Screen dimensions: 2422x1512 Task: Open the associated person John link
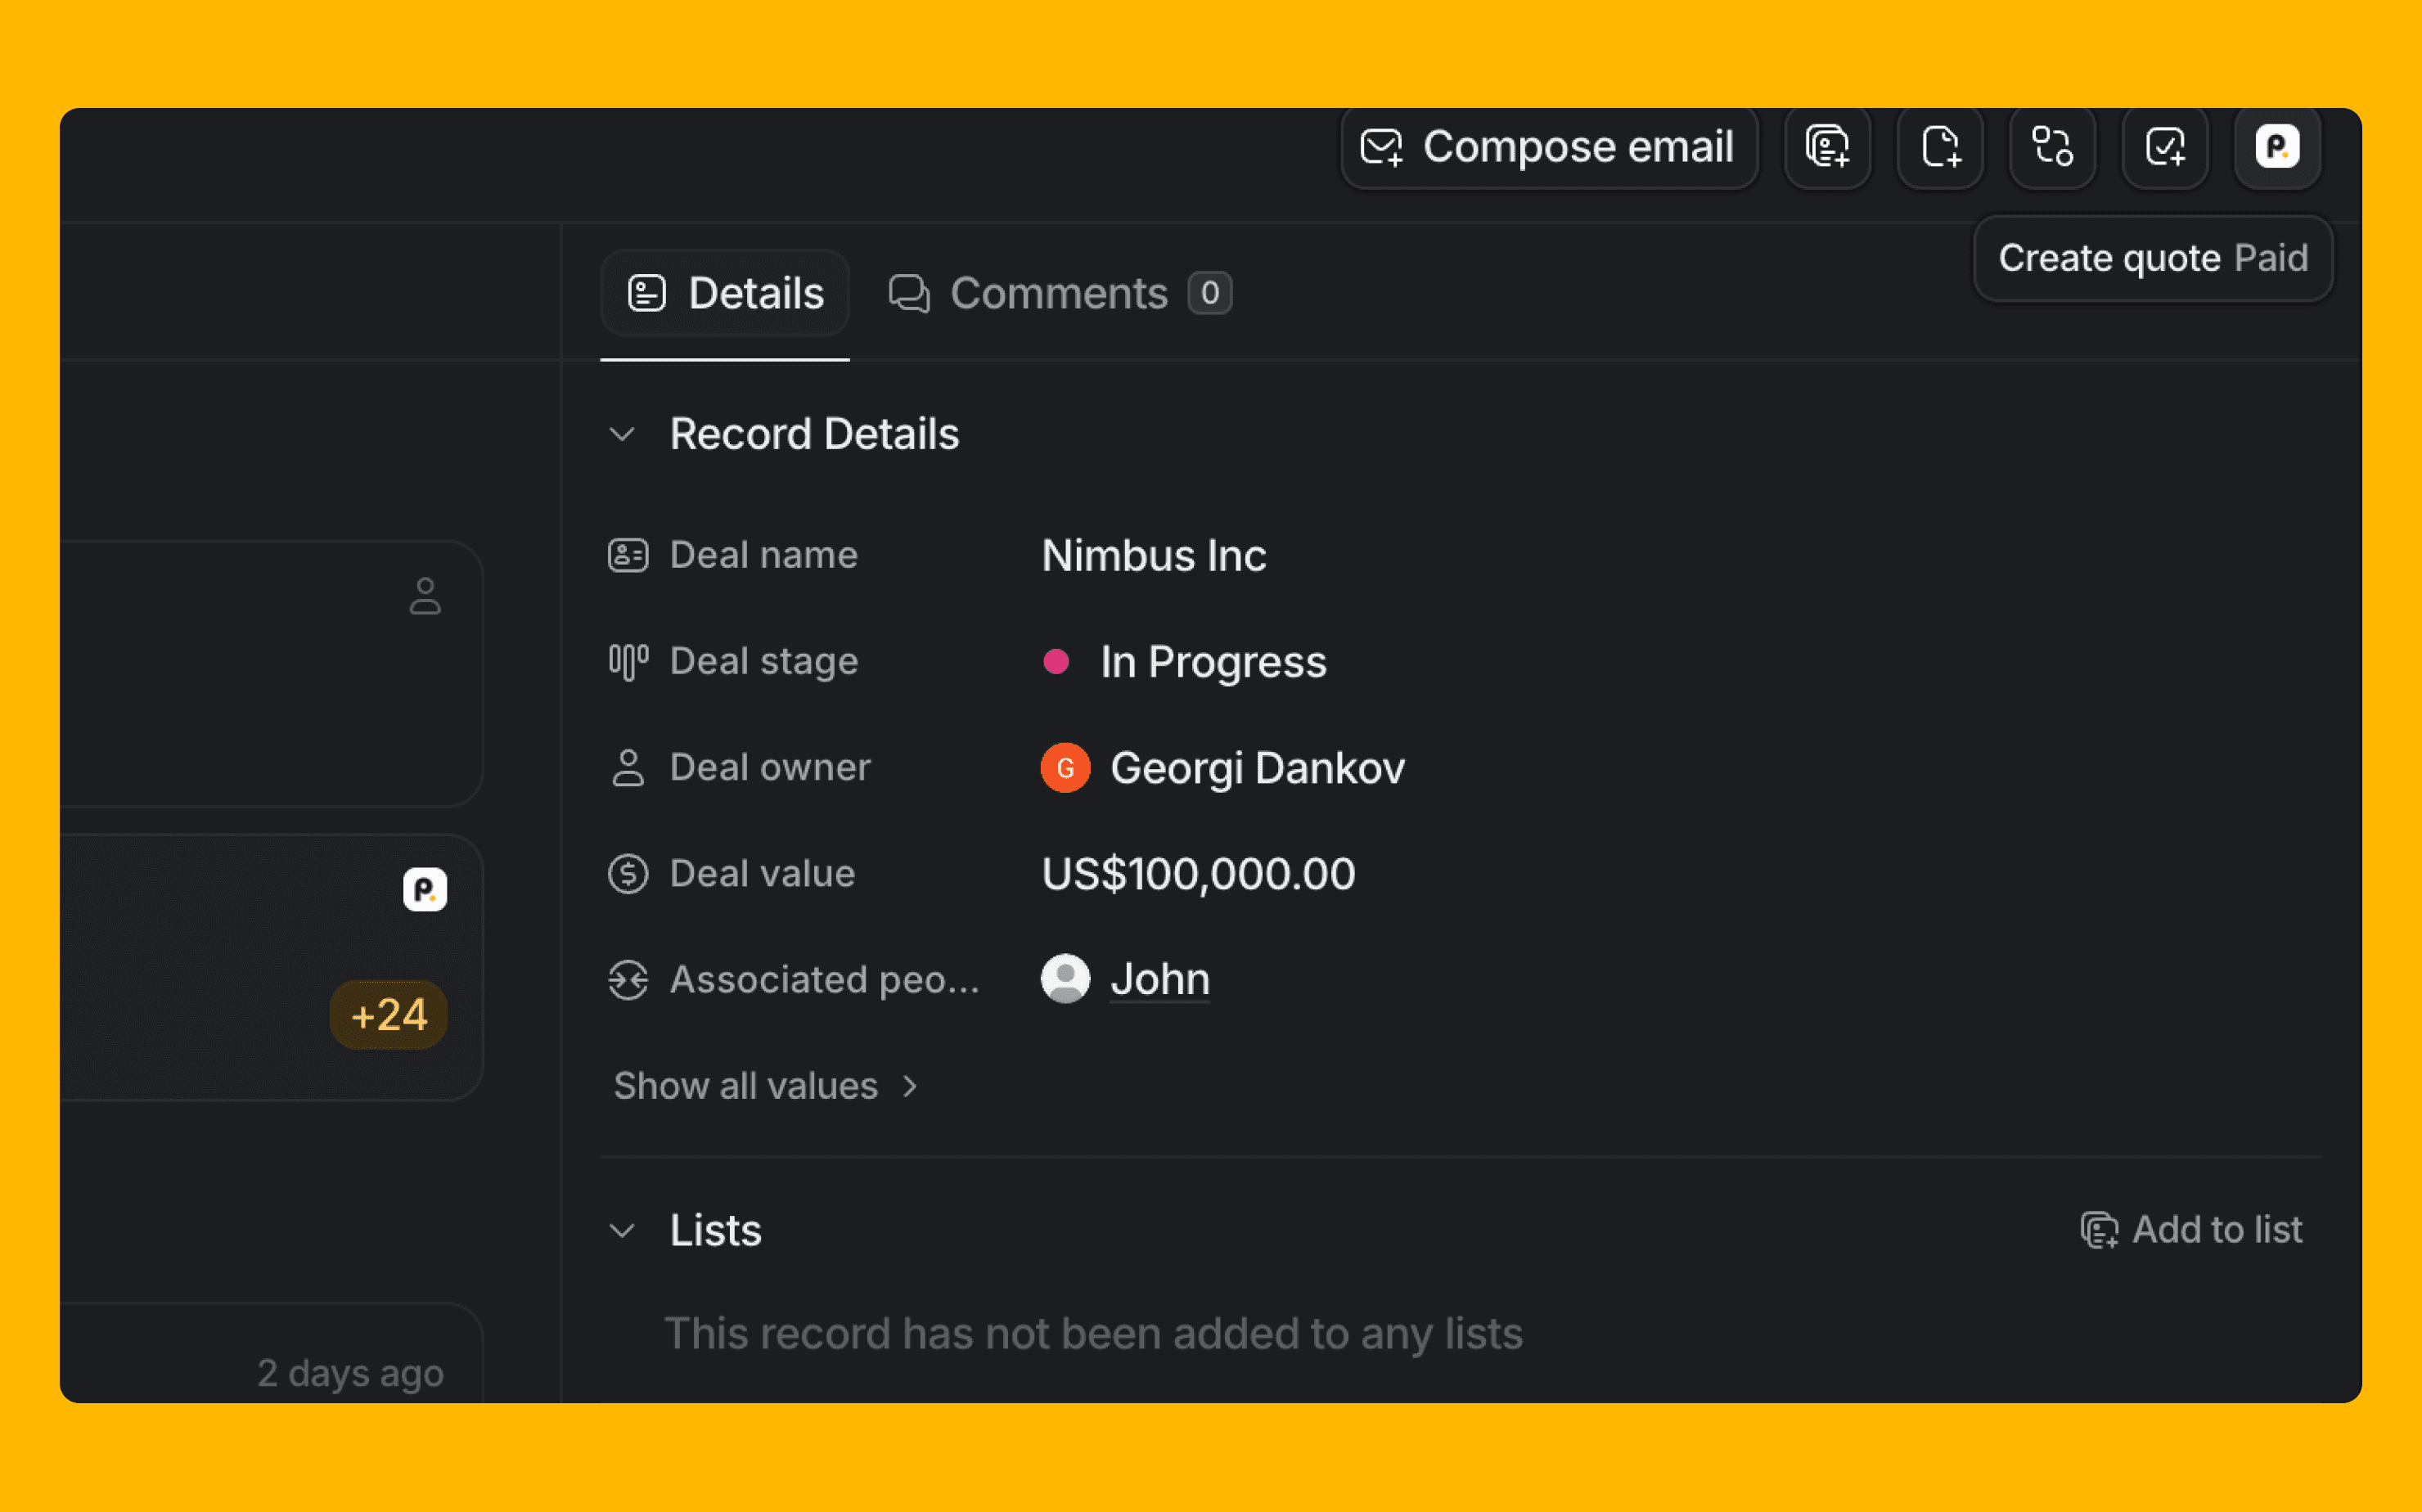[x=1160, y=979]
